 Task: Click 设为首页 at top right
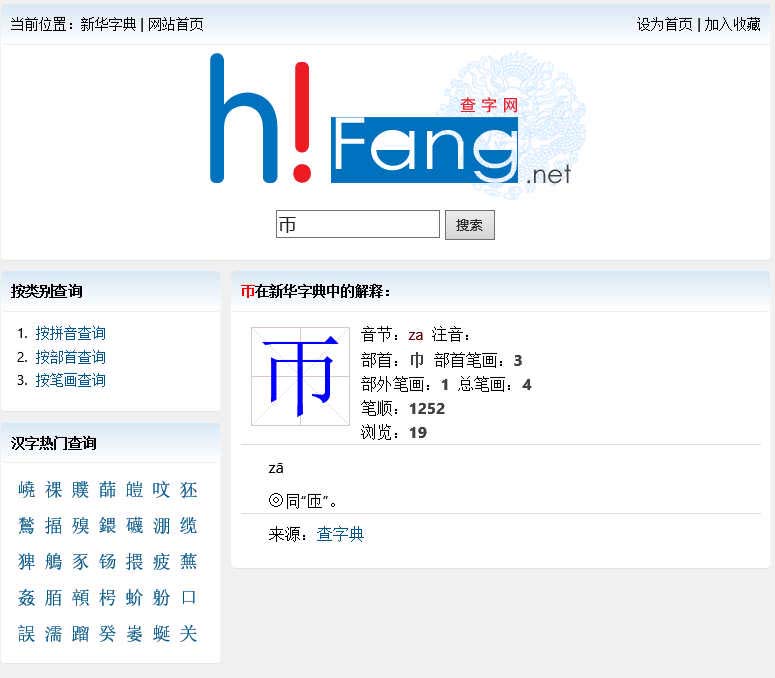coord(664,24)
